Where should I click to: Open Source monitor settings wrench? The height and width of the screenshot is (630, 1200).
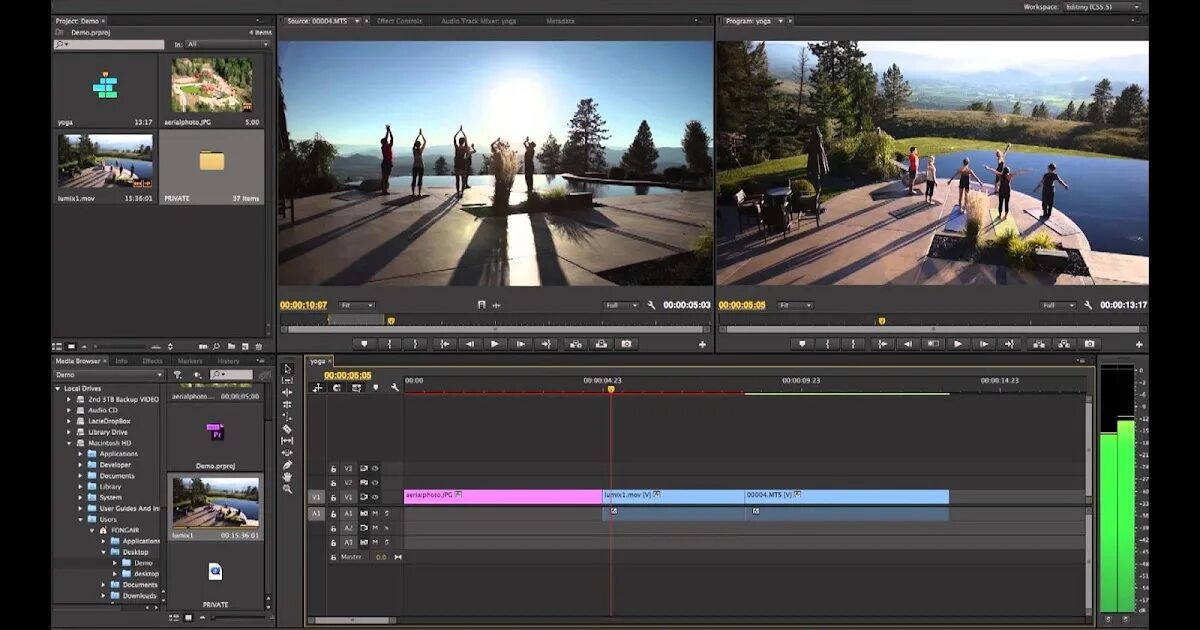click(651, 306)
